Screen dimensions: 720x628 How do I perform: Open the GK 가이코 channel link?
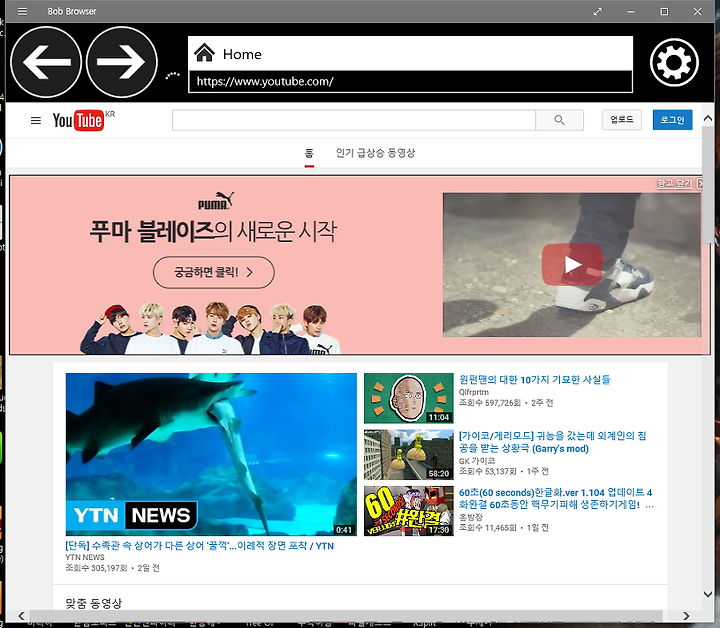pyautogui.click(x=477, y=460)
